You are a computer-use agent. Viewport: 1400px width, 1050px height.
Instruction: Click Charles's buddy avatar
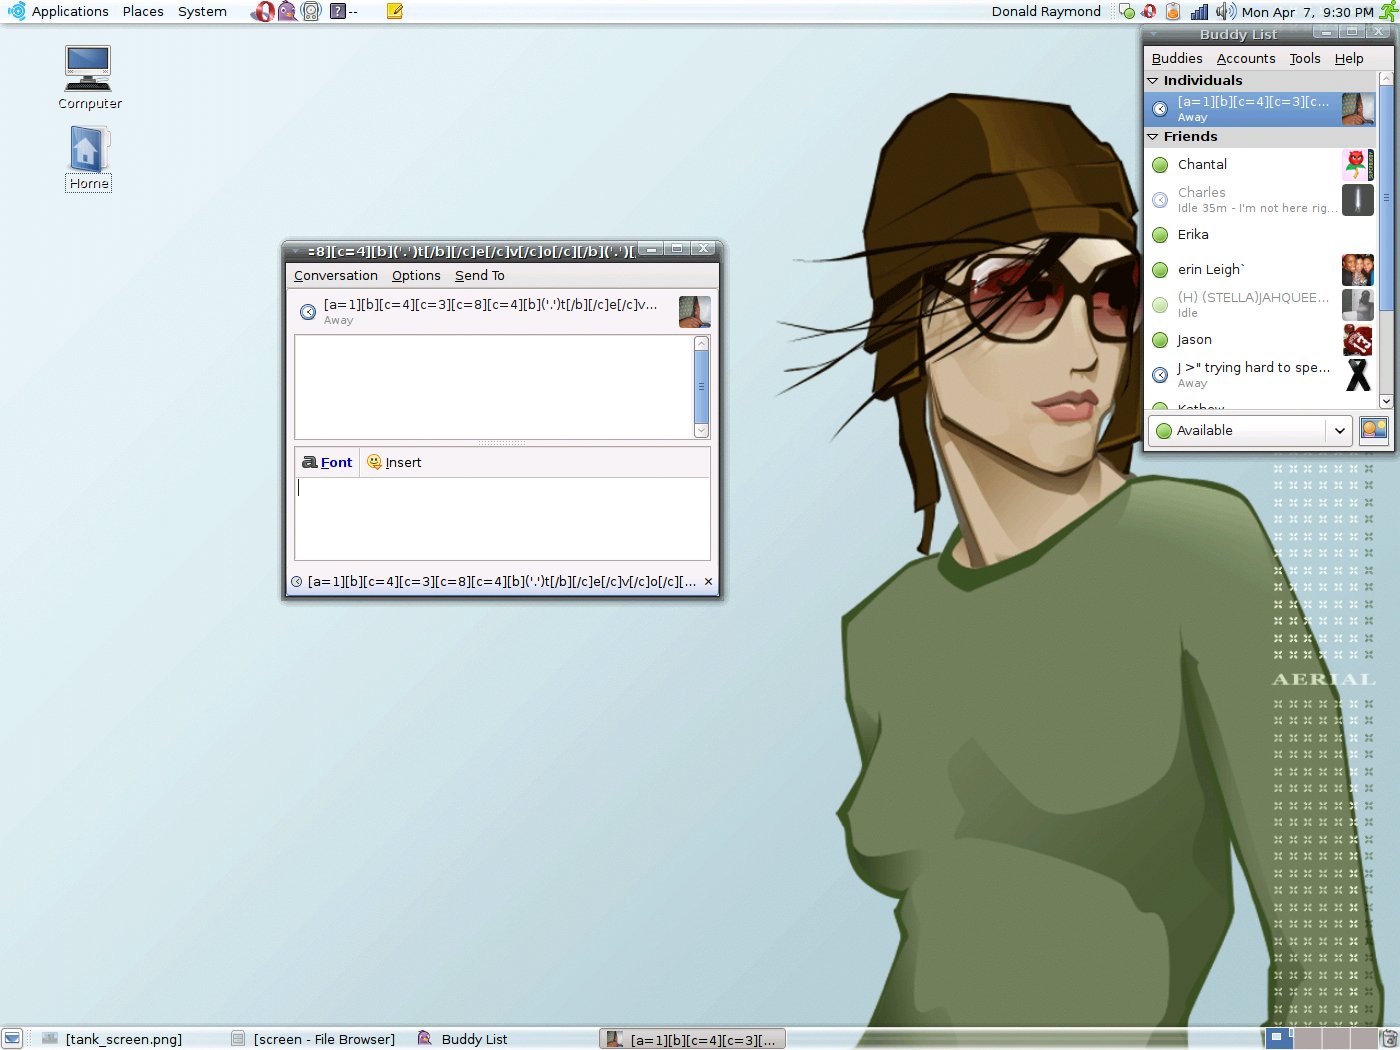(1357, 200)
